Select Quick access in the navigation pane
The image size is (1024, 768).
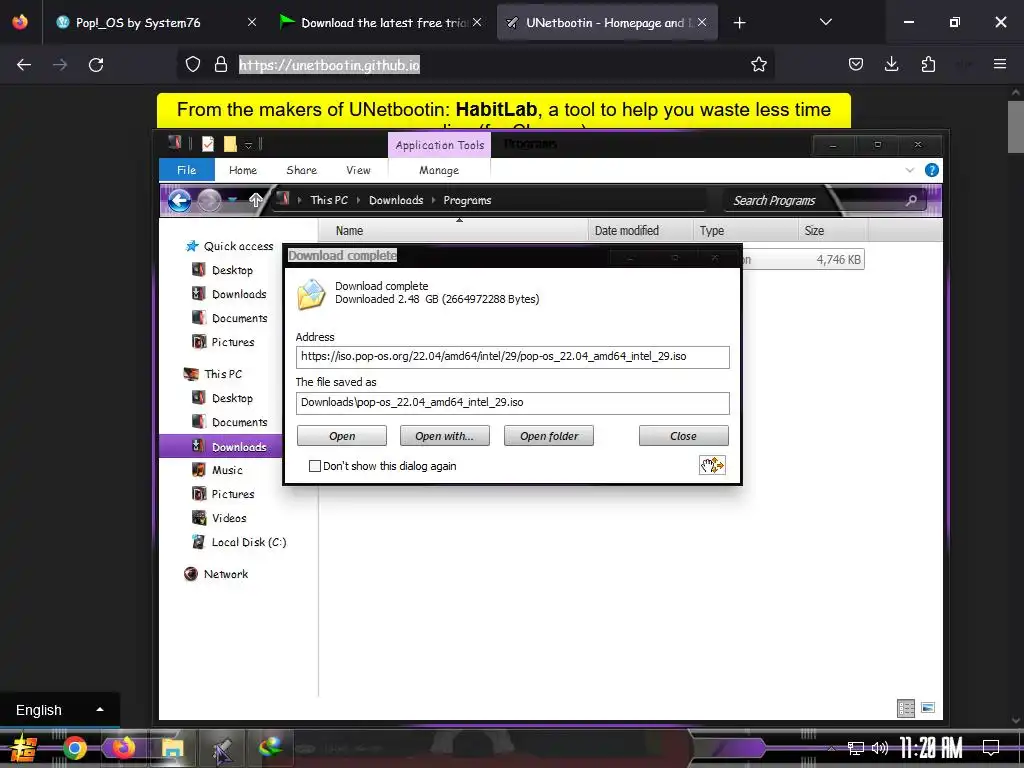tap(229, 246)
